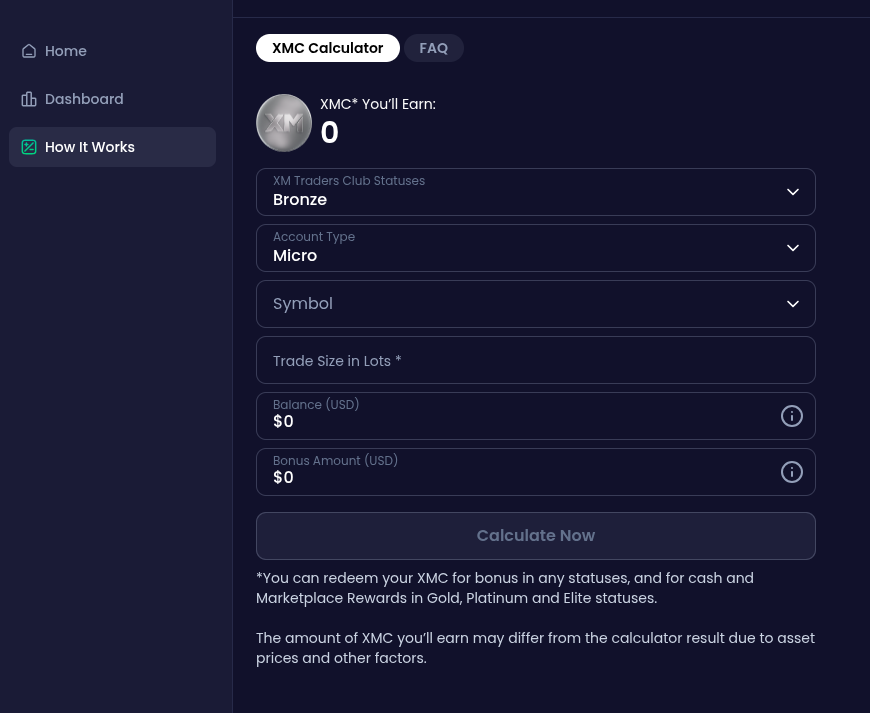
Task: Click the Dashboard bar chart icon
Action: (29, 99)
